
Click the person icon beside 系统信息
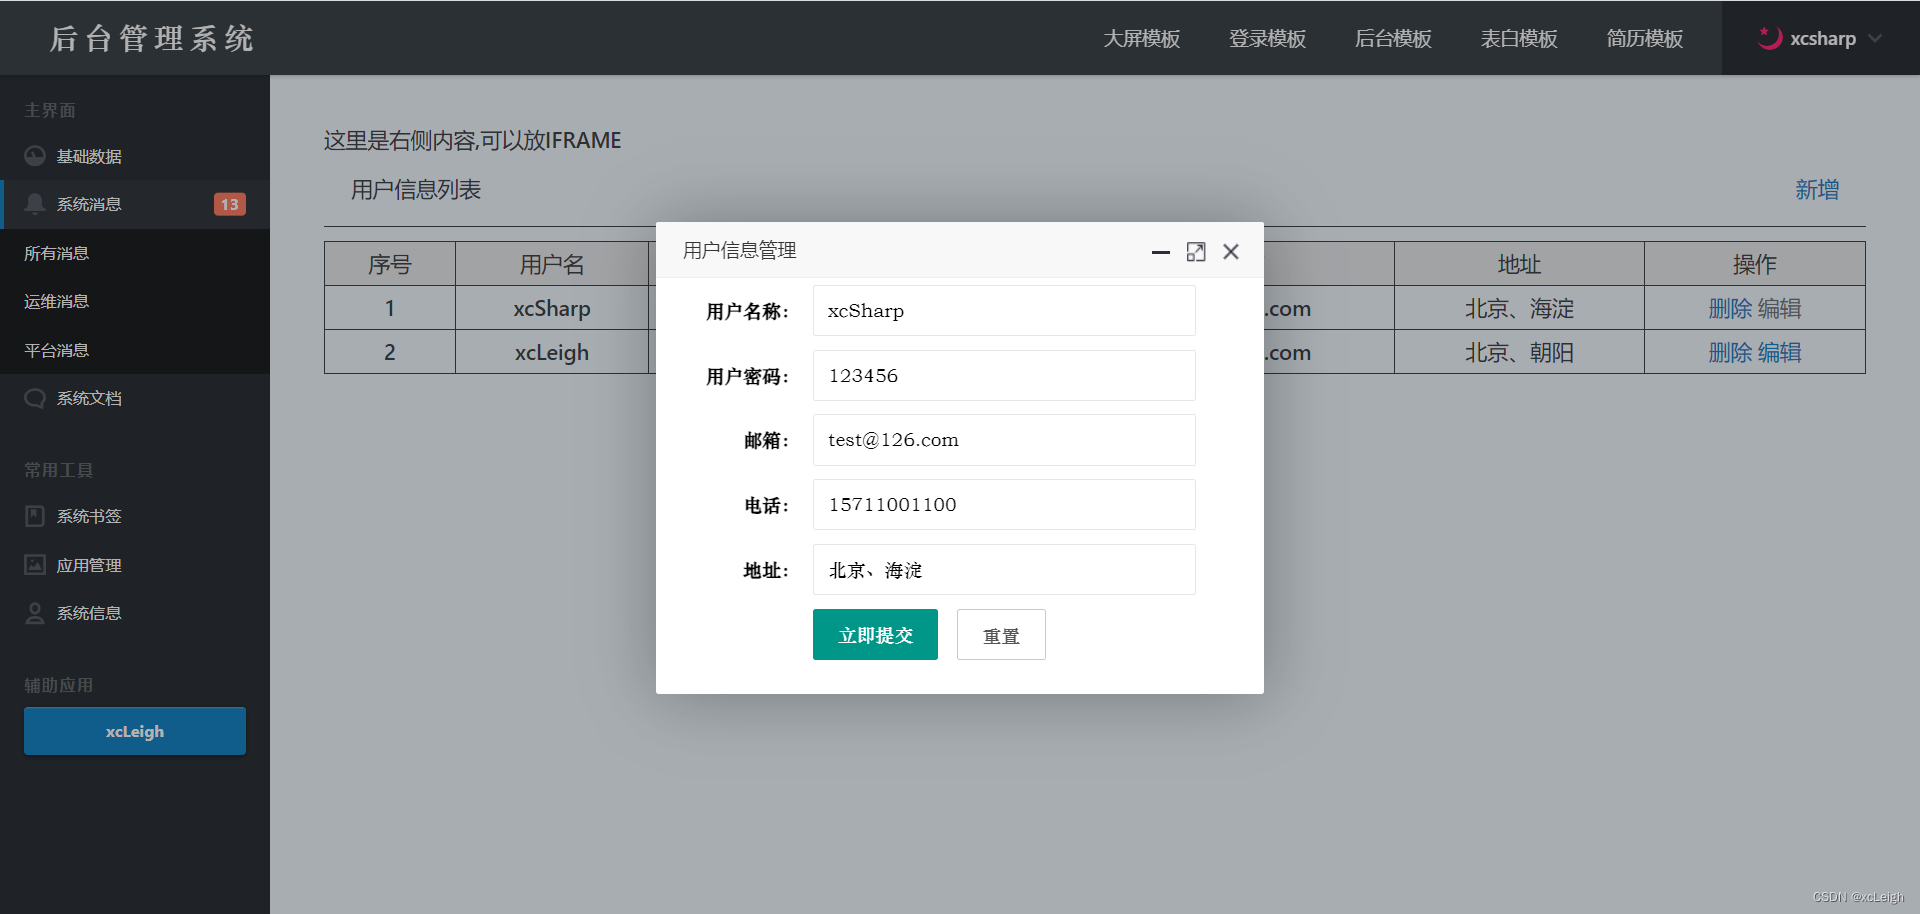coord(35,613)
